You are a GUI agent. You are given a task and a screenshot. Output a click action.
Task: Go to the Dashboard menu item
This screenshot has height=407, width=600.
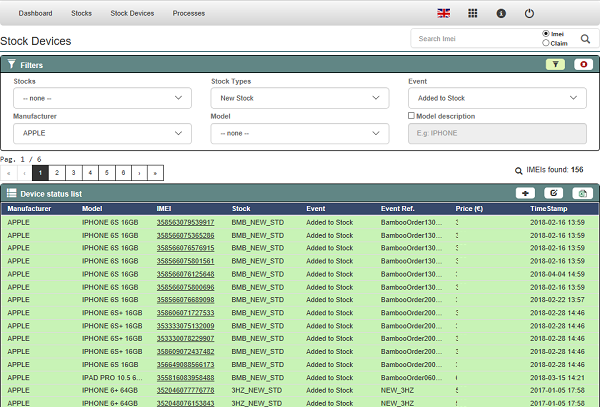point(35,14)
